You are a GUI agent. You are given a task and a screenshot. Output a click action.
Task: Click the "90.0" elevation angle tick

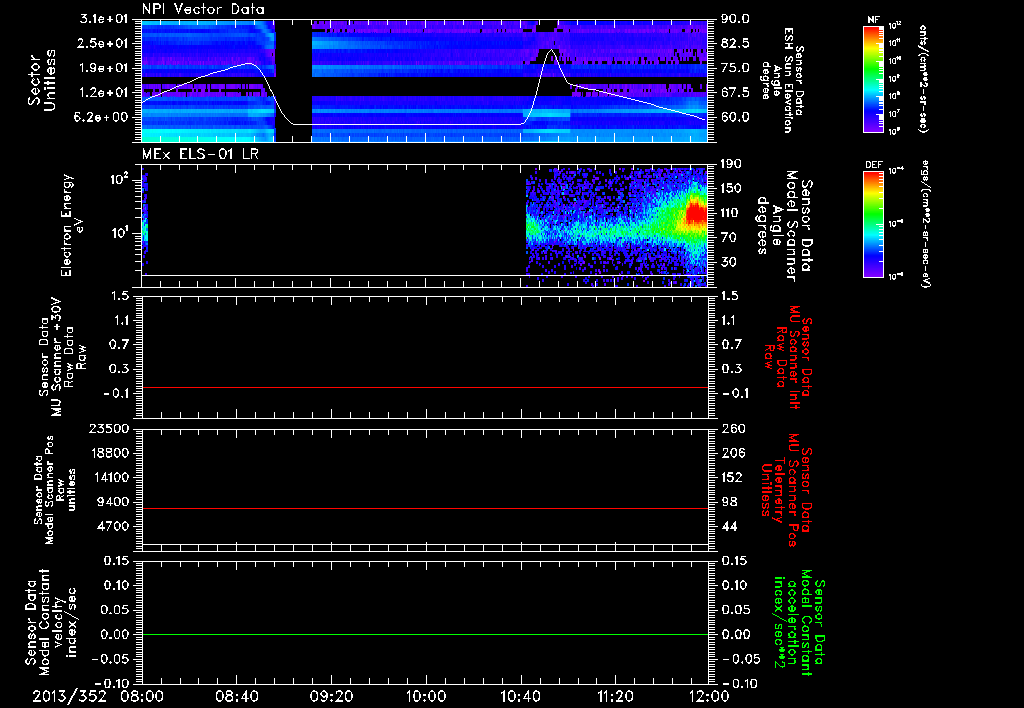click(x=735, y=20)
